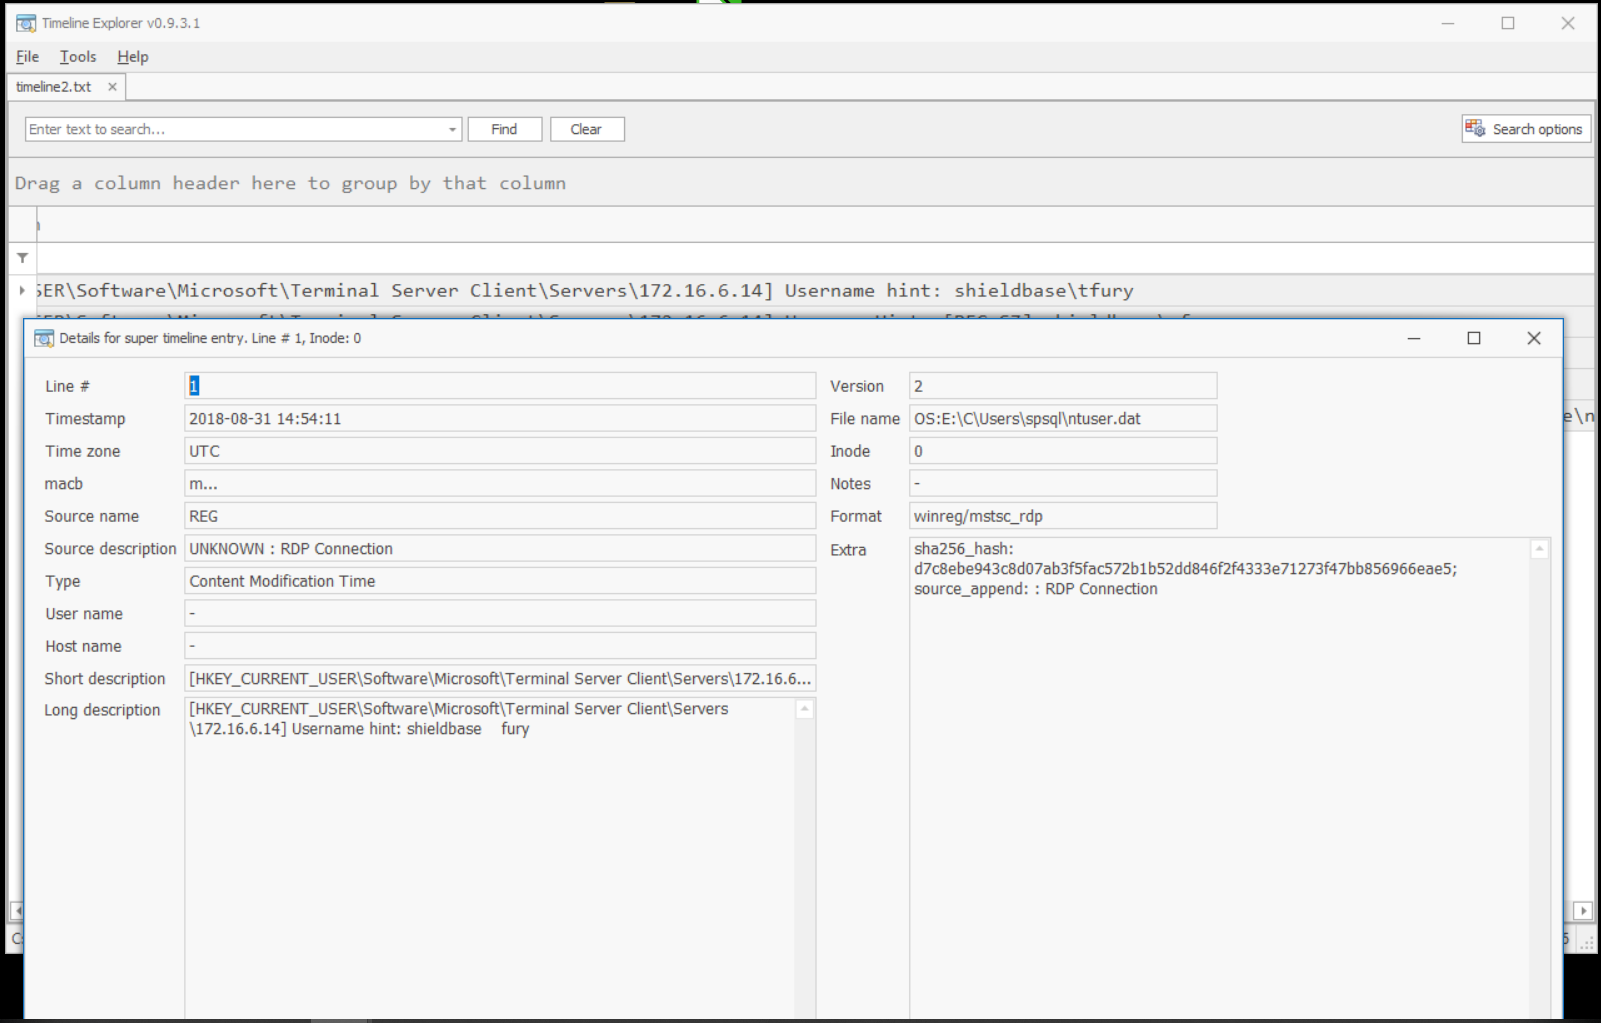Screen dimensions: 1601x1023
Task: Open the File menu
Action: pyautogui.click(x=26, y=56)
